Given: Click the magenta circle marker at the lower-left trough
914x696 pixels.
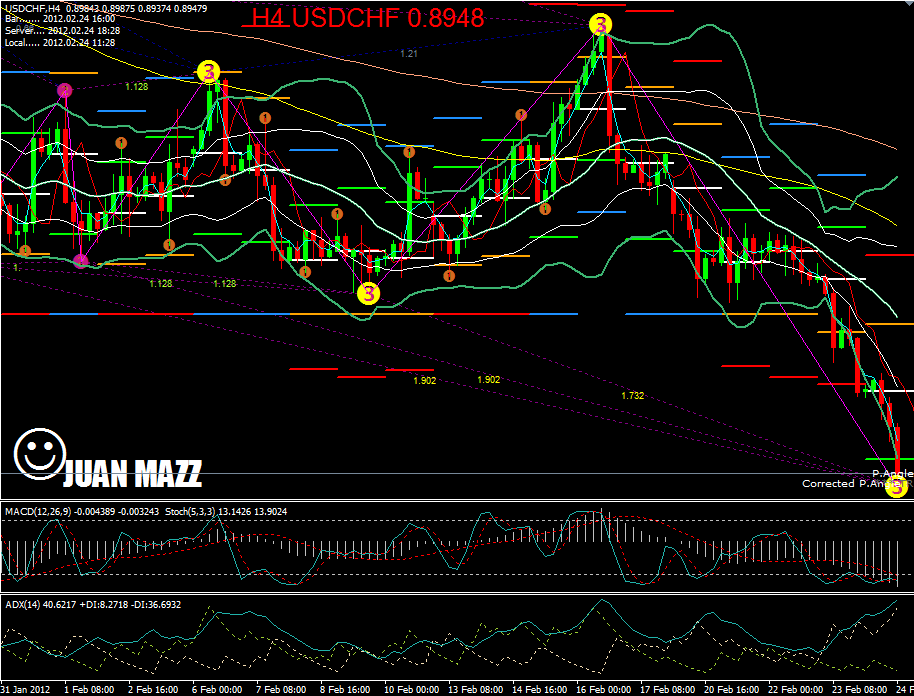Looking at the screenshot, I should click(81, 261).
